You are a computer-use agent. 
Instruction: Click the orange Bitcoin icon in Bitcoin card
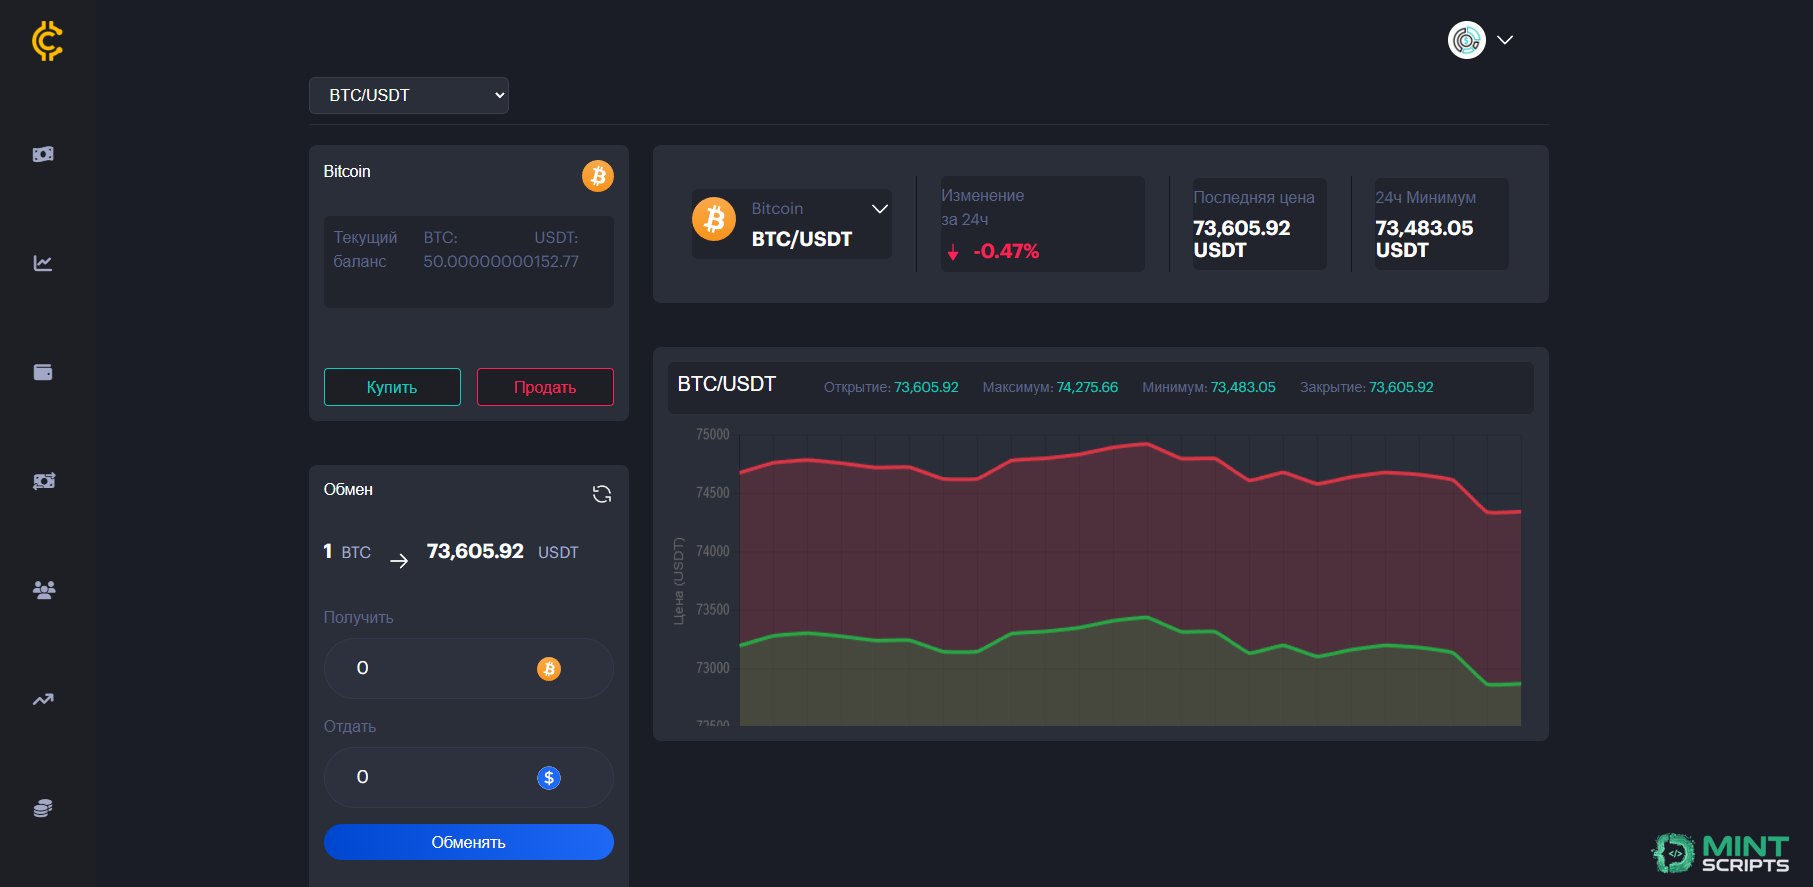point(598,176)
